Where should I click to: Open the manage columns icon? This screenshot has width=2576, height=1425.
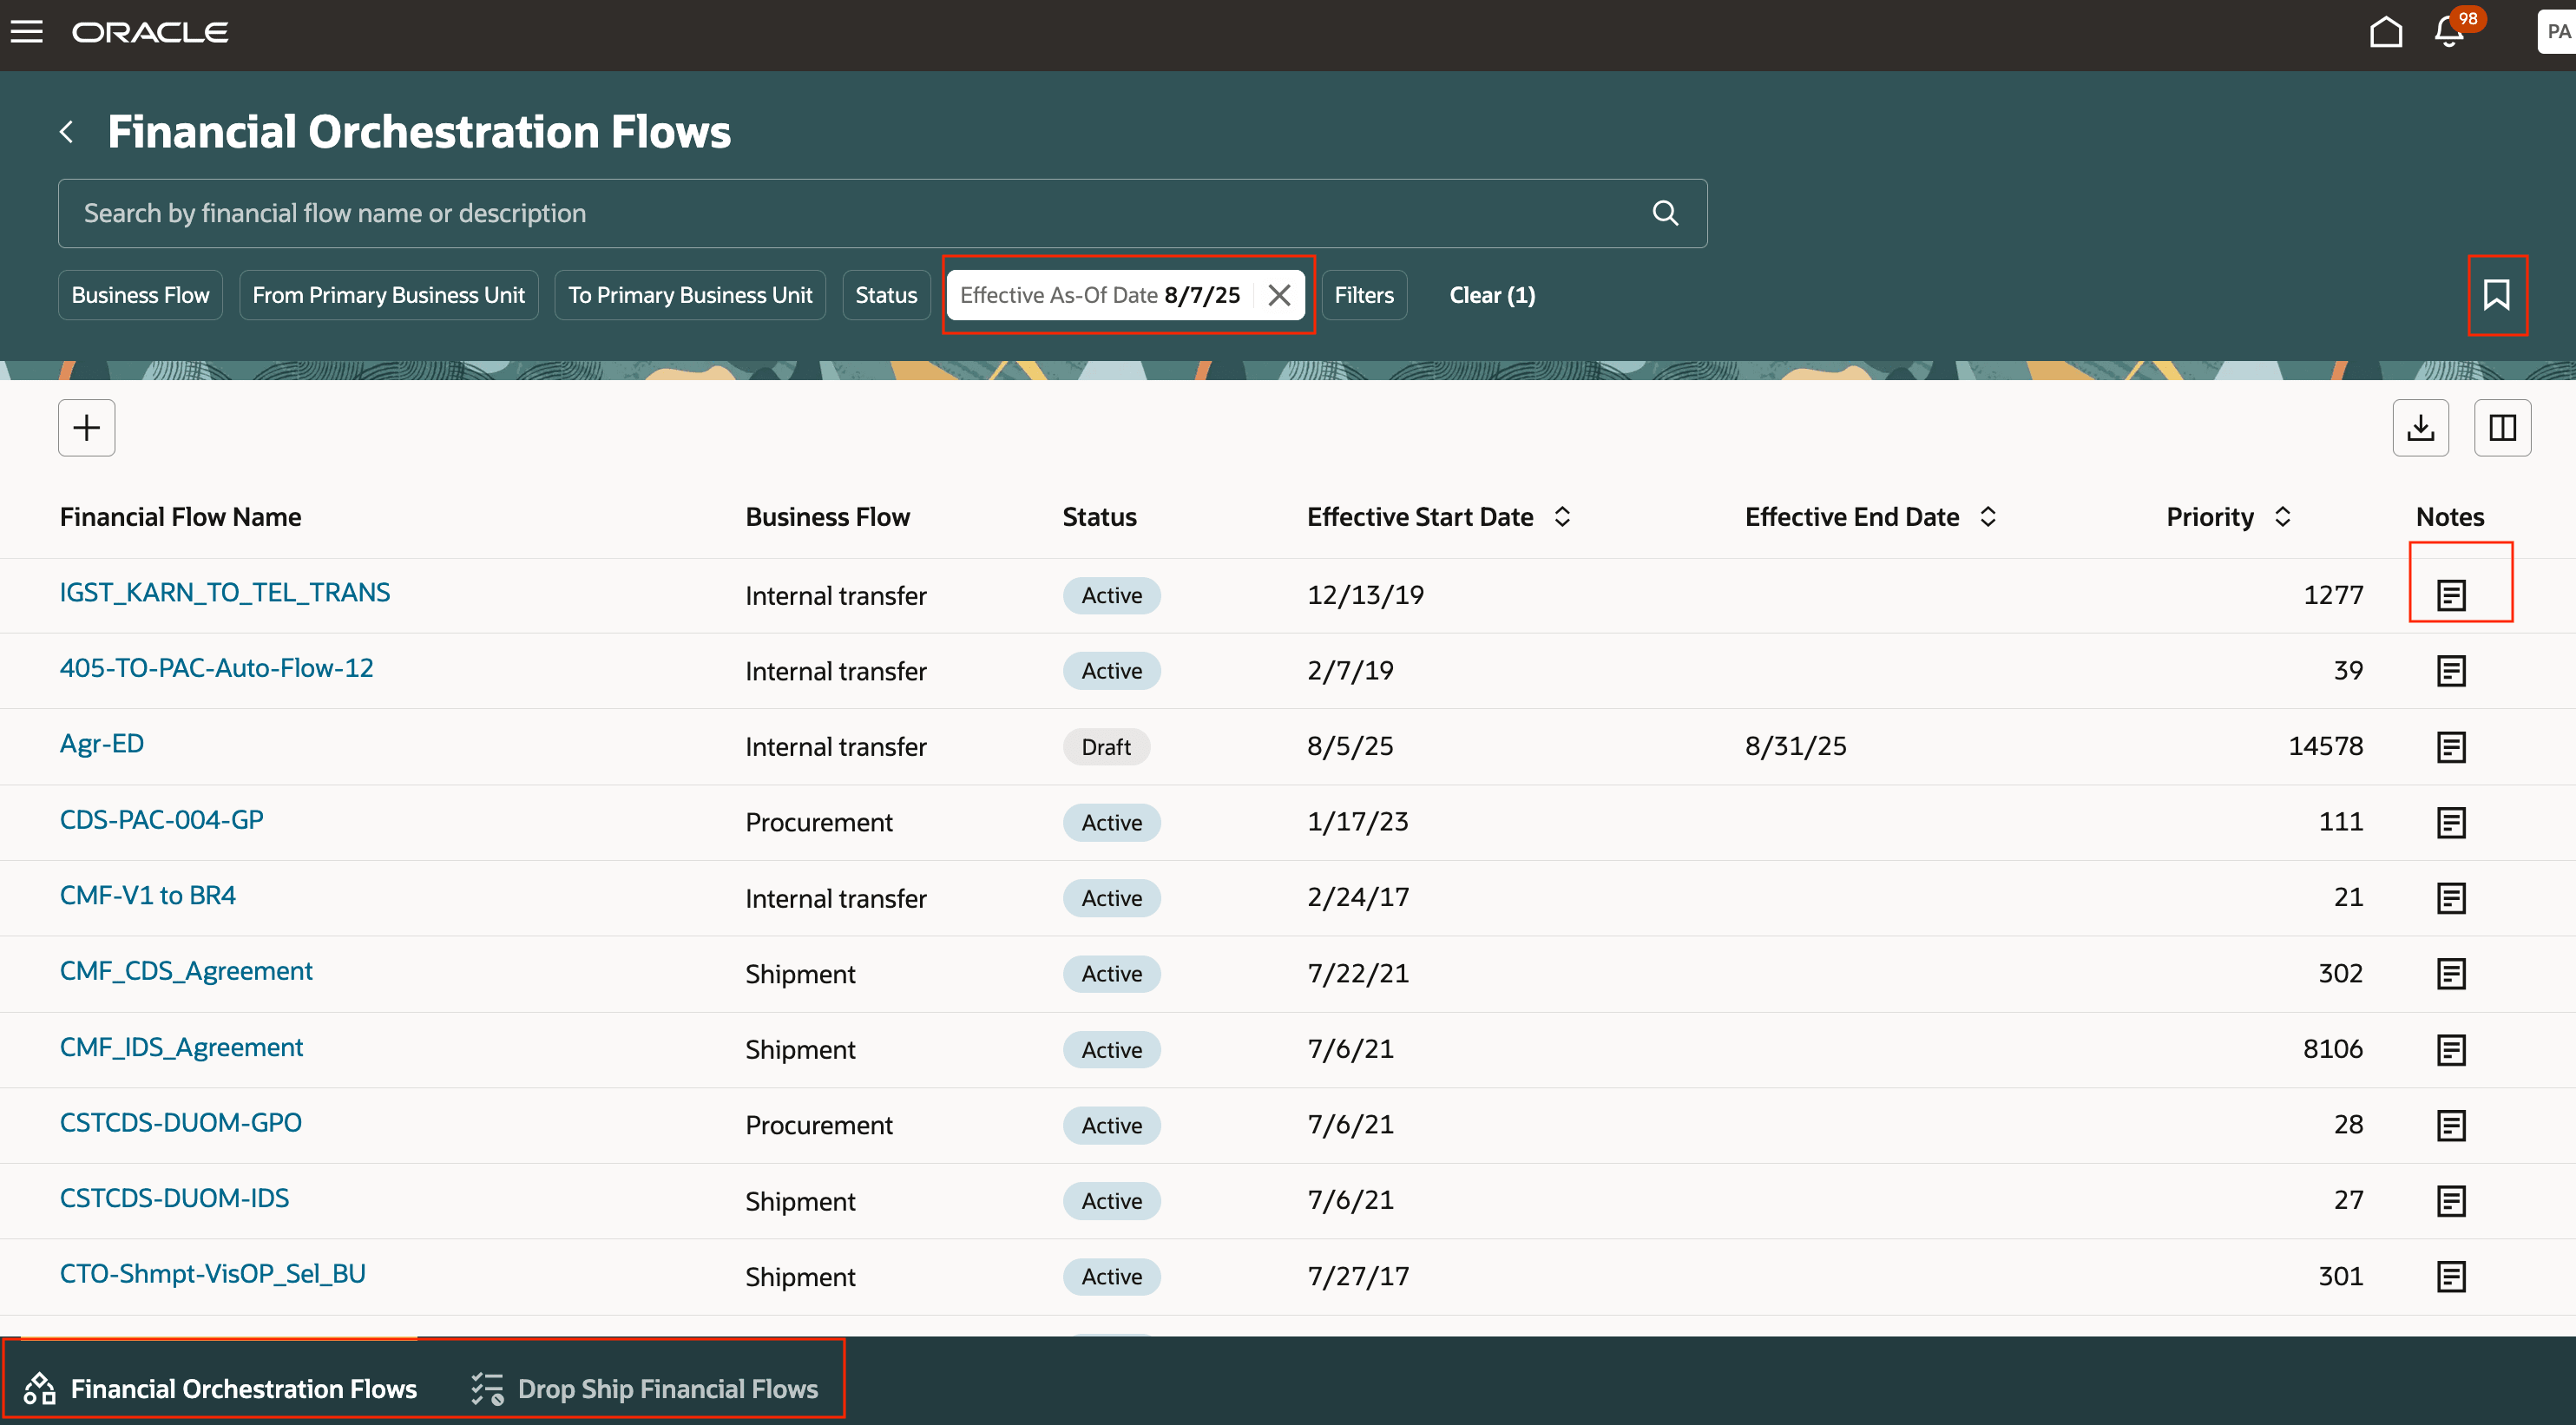point(2502,428)
